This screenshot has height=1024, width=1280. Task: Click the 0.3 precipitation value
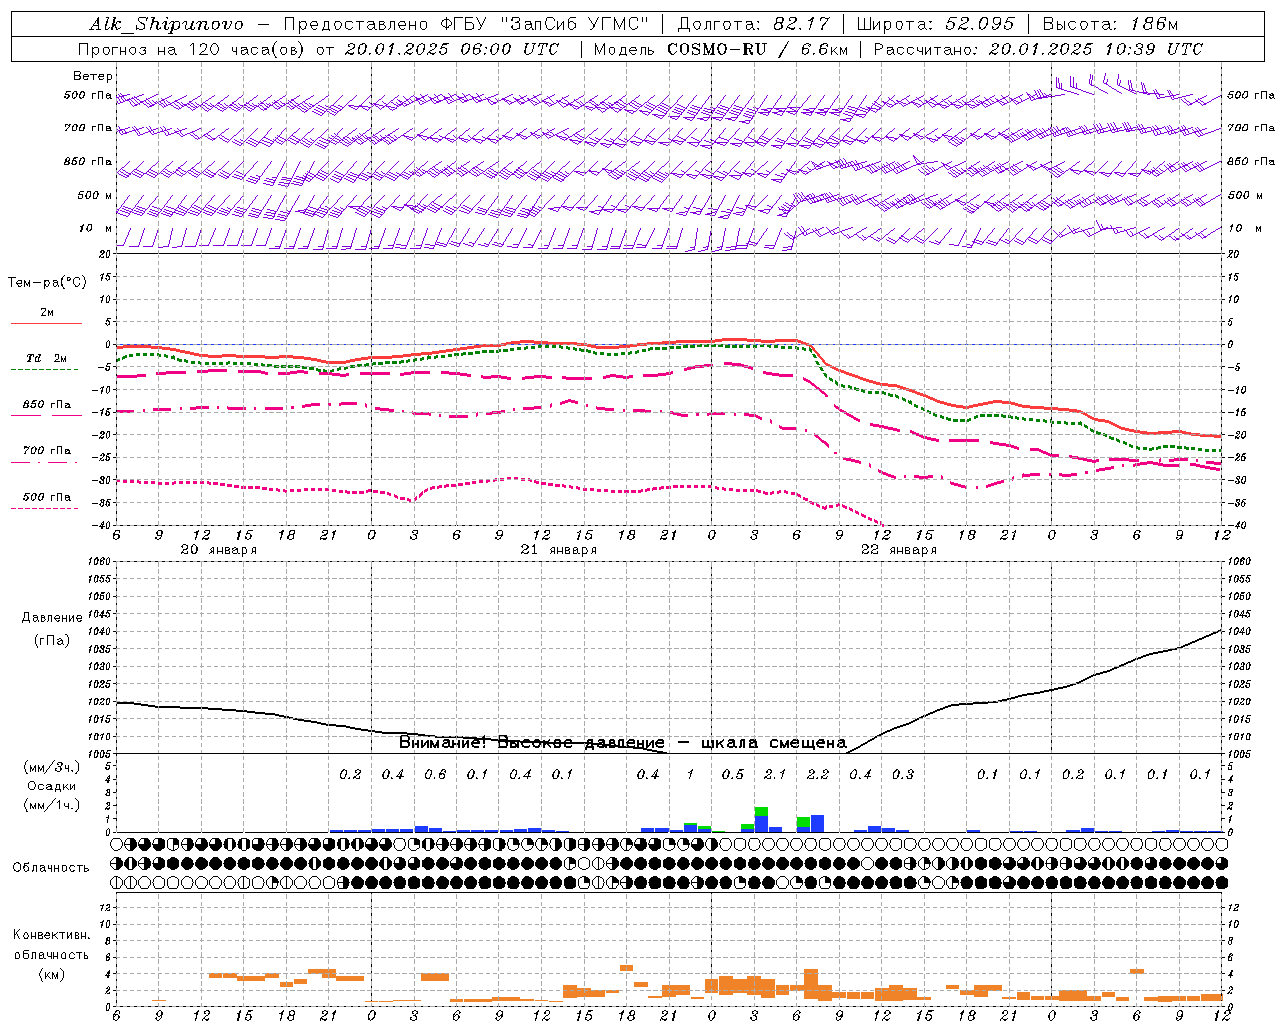point(903,774)
